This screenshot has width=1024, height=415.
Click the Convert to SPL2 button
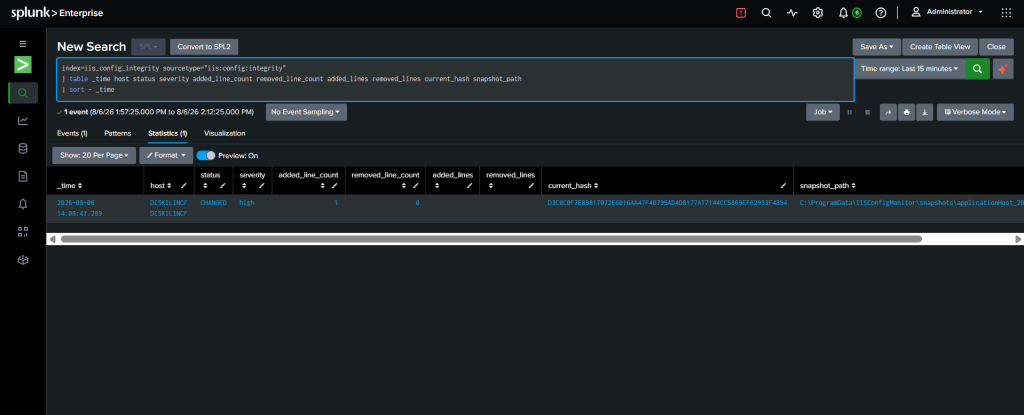pyautogui.click(x=204, y=47)
